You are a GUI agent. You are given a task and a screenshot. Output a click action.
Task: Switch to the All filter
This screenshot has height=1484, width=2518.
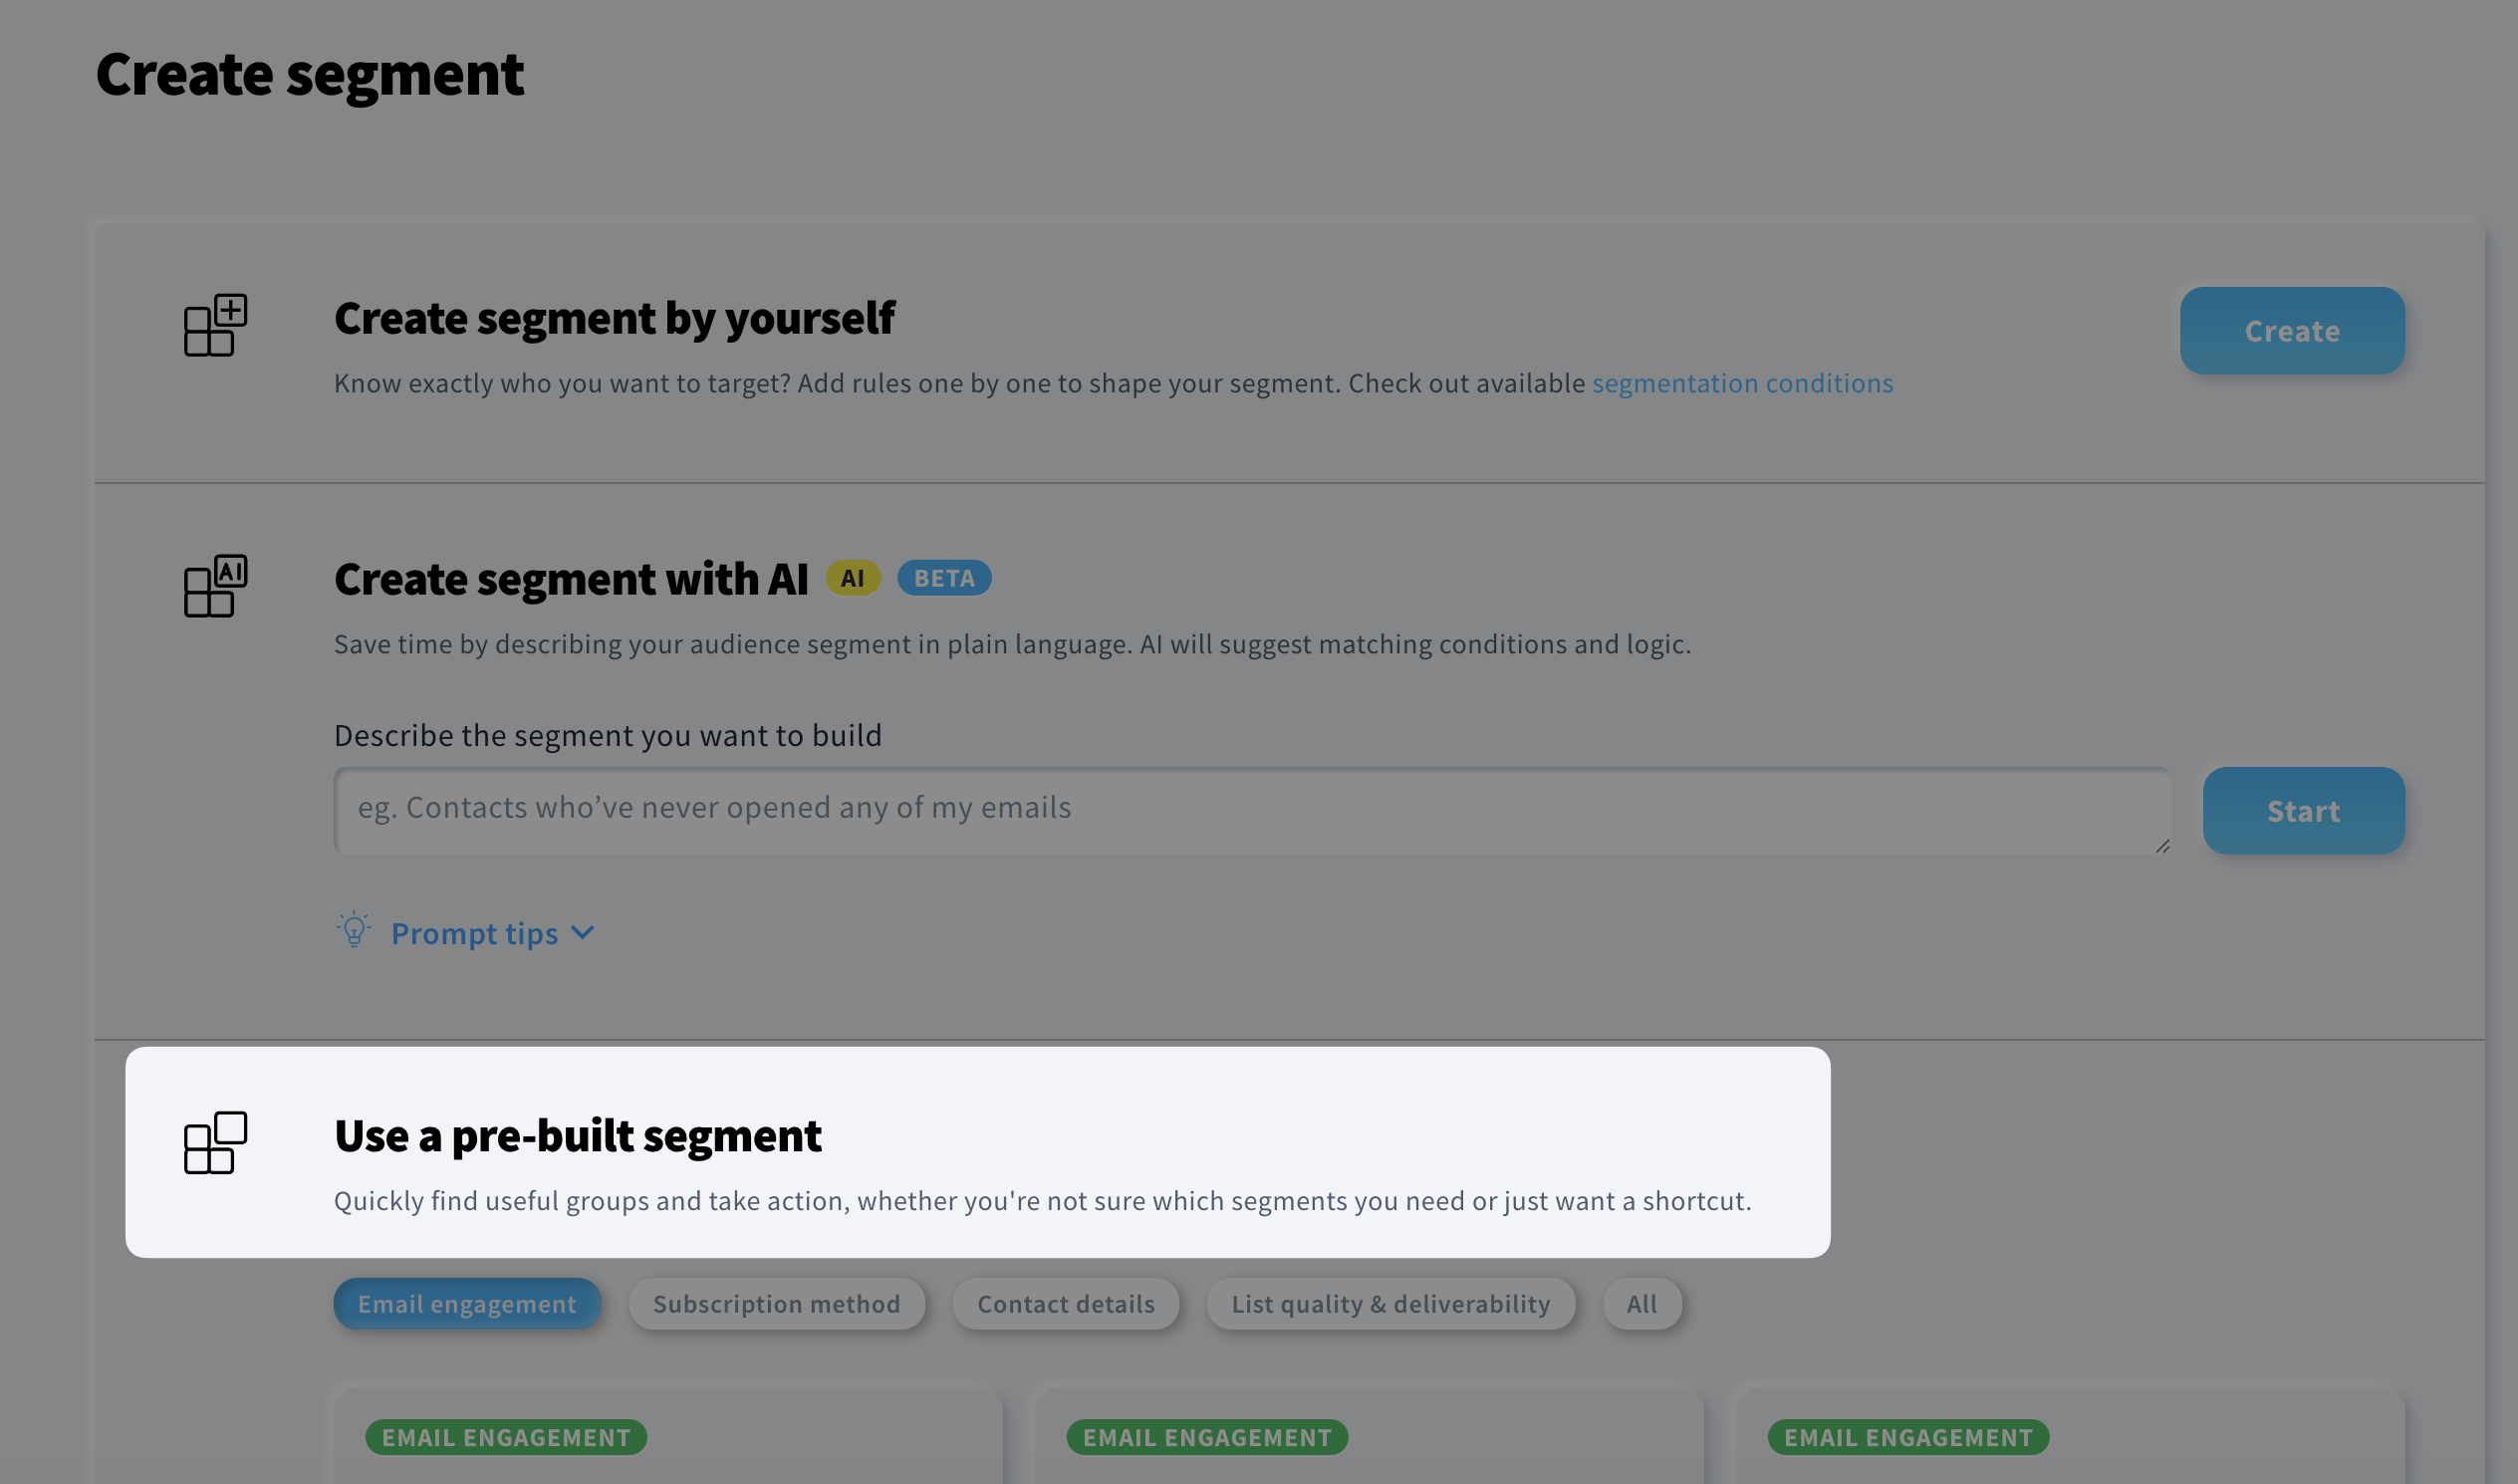click(x=1641, y=1303)
